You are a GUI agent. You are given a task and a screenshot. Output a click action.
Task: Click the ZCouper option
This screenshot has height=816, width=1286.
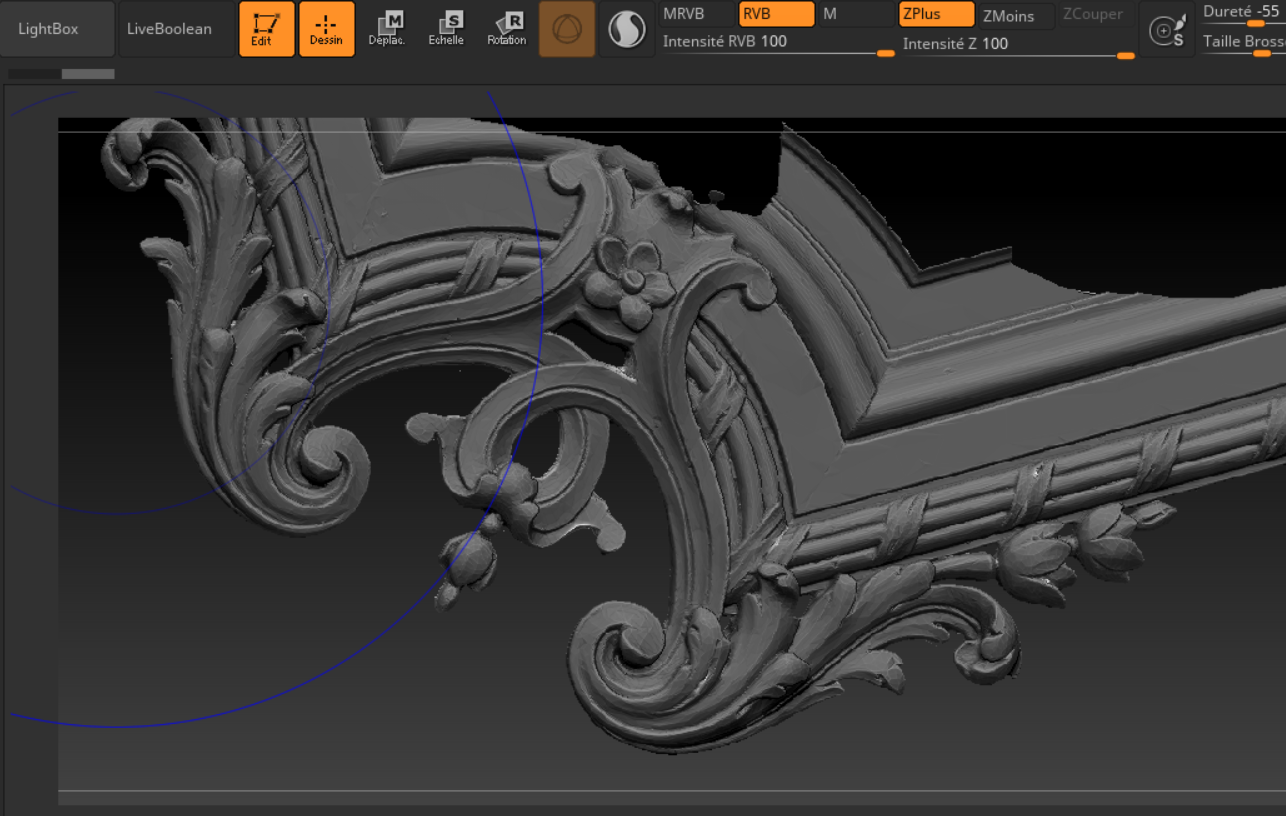1095,14
